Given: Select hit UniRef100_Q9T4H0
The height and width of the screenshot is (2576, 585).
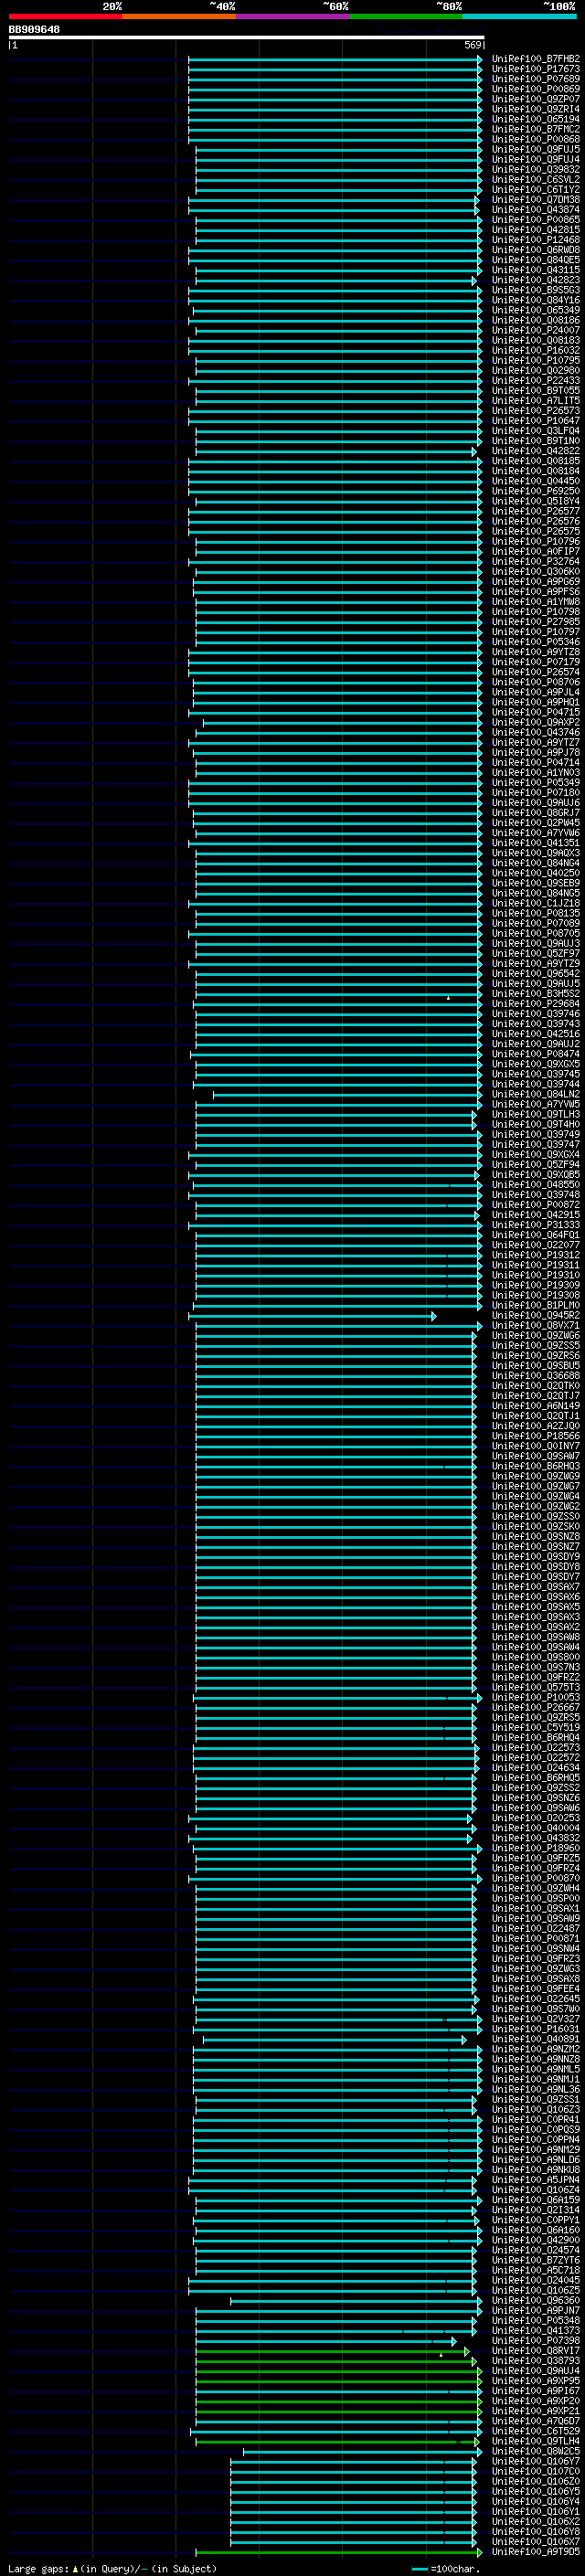Looking at the screenshot, I should point(536,1125).
